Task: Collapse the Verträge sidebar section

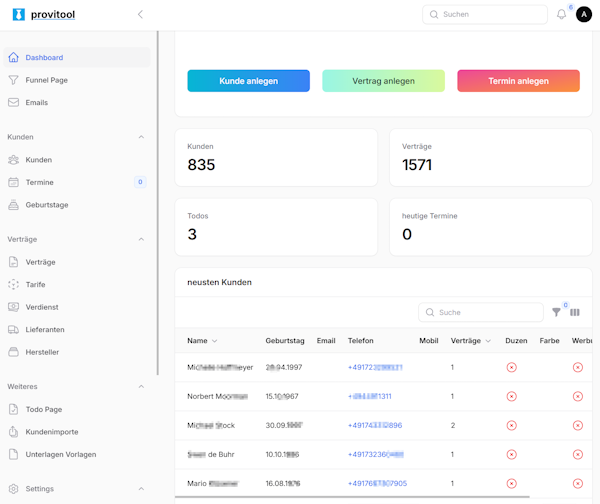Action: (x=141, y=239)
